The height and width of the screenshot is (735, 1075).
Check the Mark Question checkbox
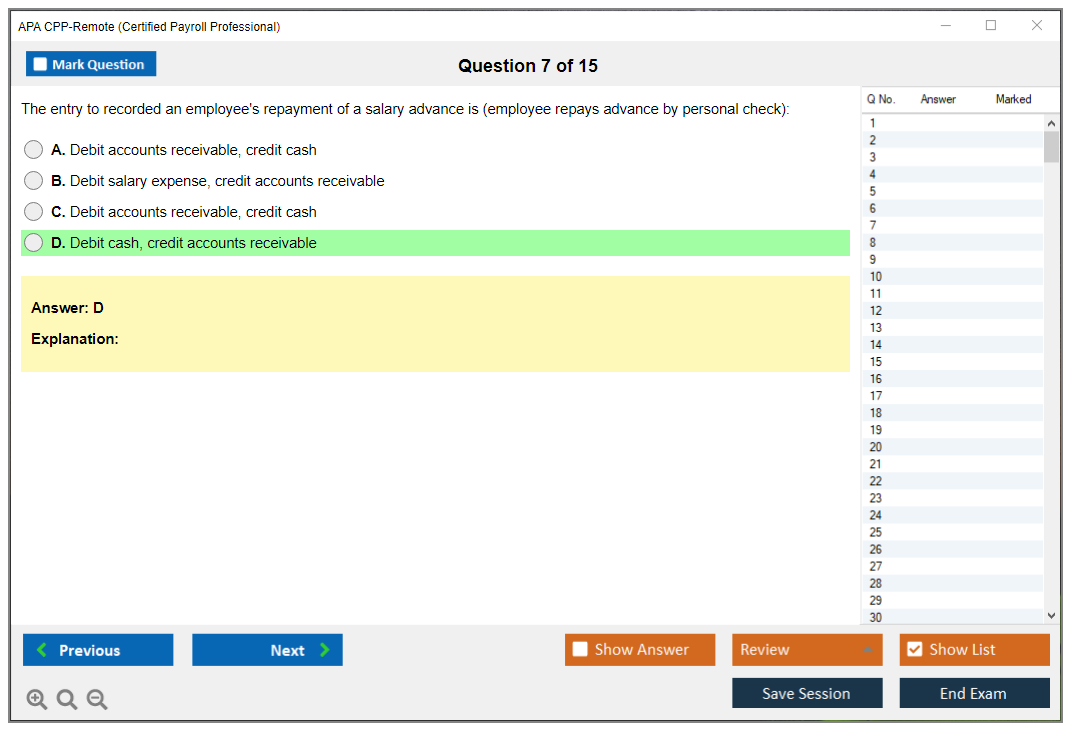pyautogui.click(x=41, y=65)
